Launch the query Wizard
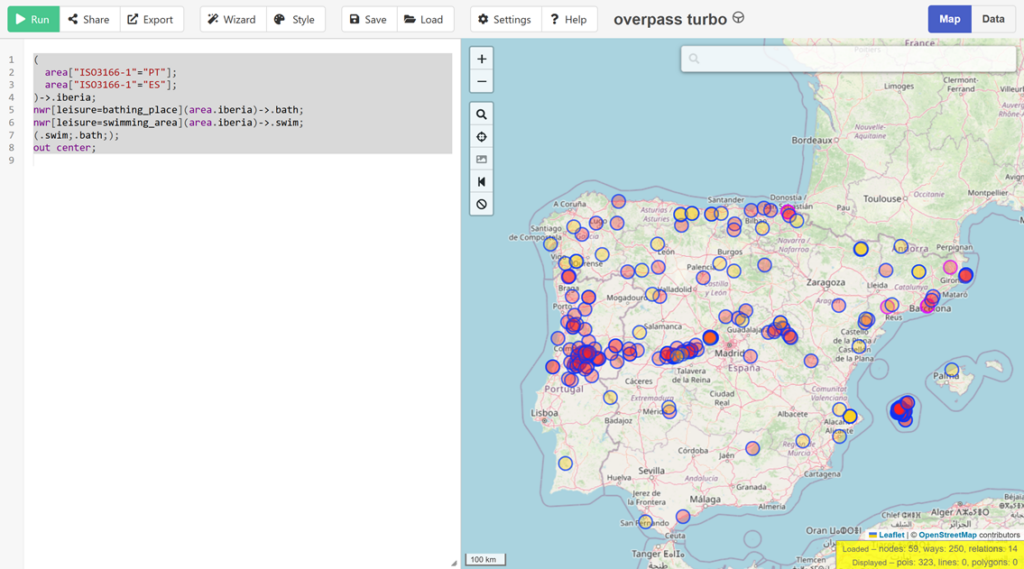The width and height of the screenshot is (1024, 569). (x=232, y=19)
